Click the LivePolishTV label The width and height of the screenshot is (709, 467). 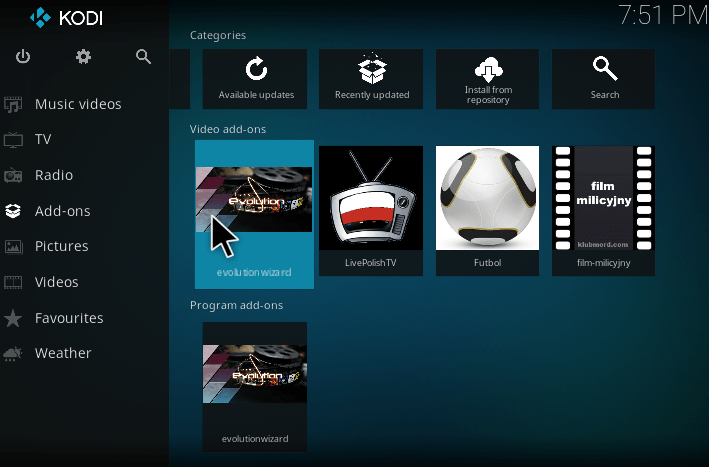(x=371, y=263)
